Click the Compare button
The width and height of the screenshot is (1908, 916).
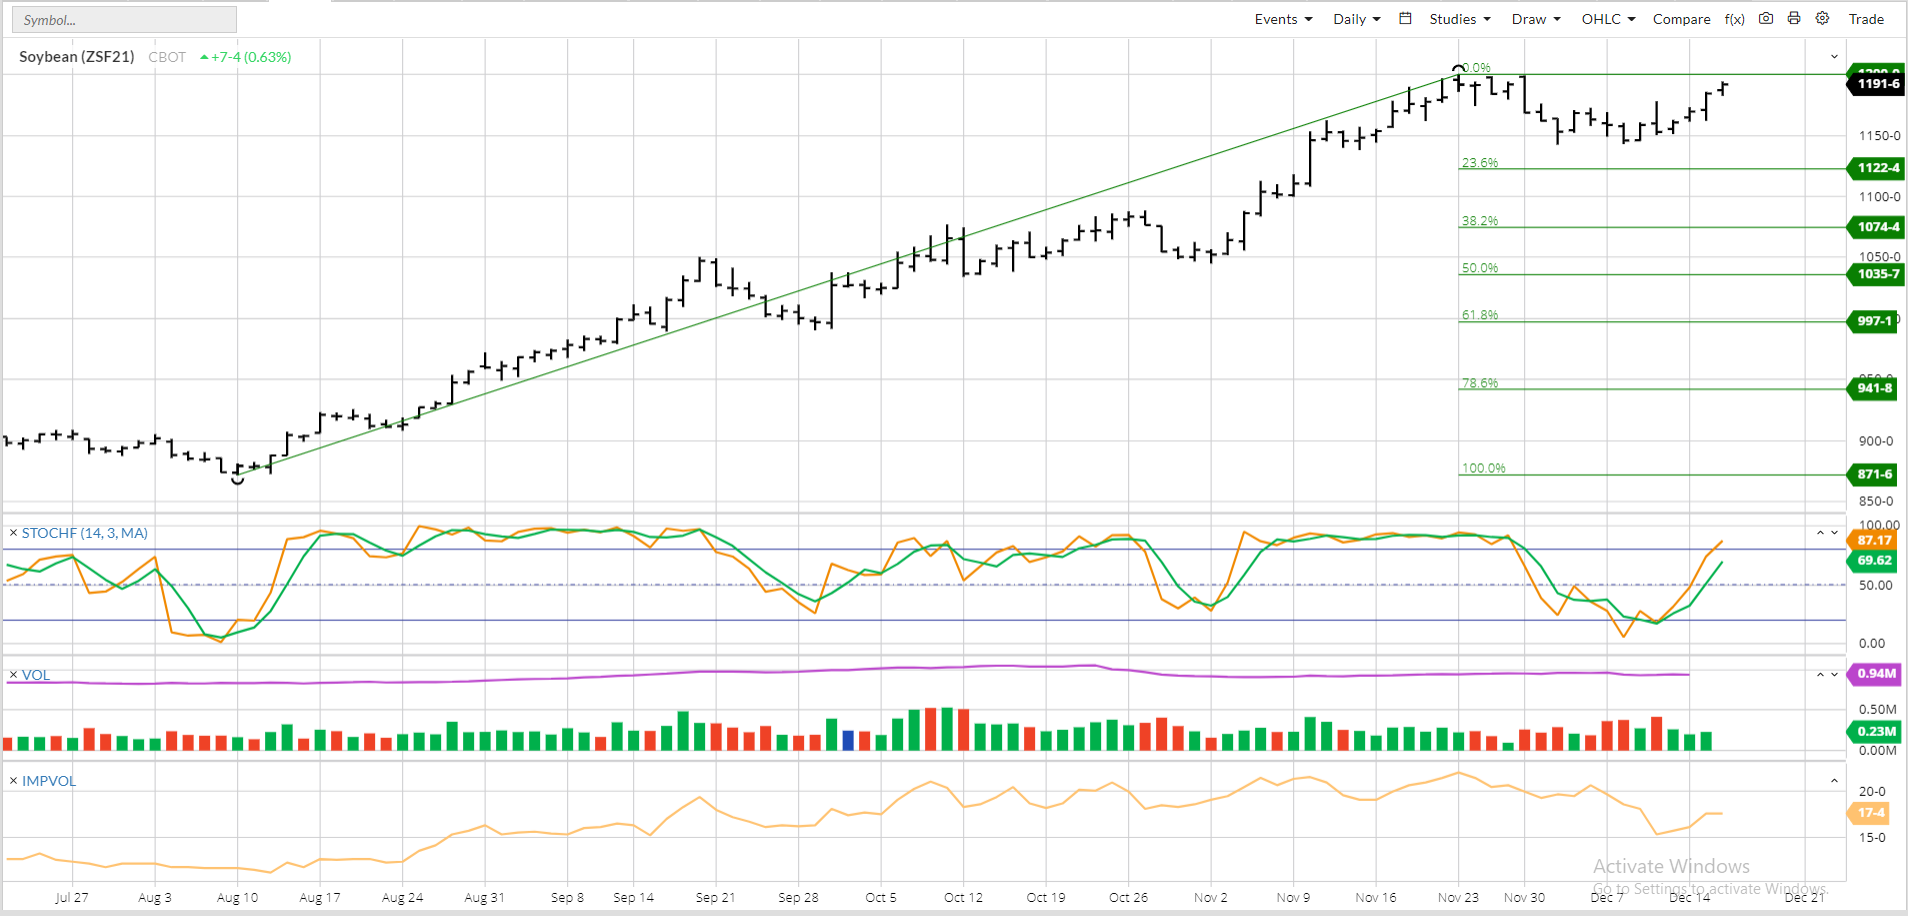click(x=1681, y=19)
